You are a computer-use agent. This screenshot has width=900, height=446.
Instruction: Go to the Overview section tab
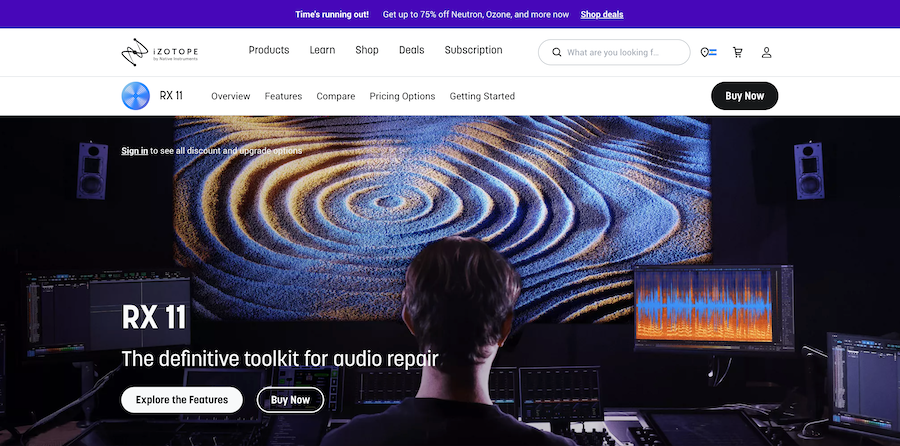[231, 96]
